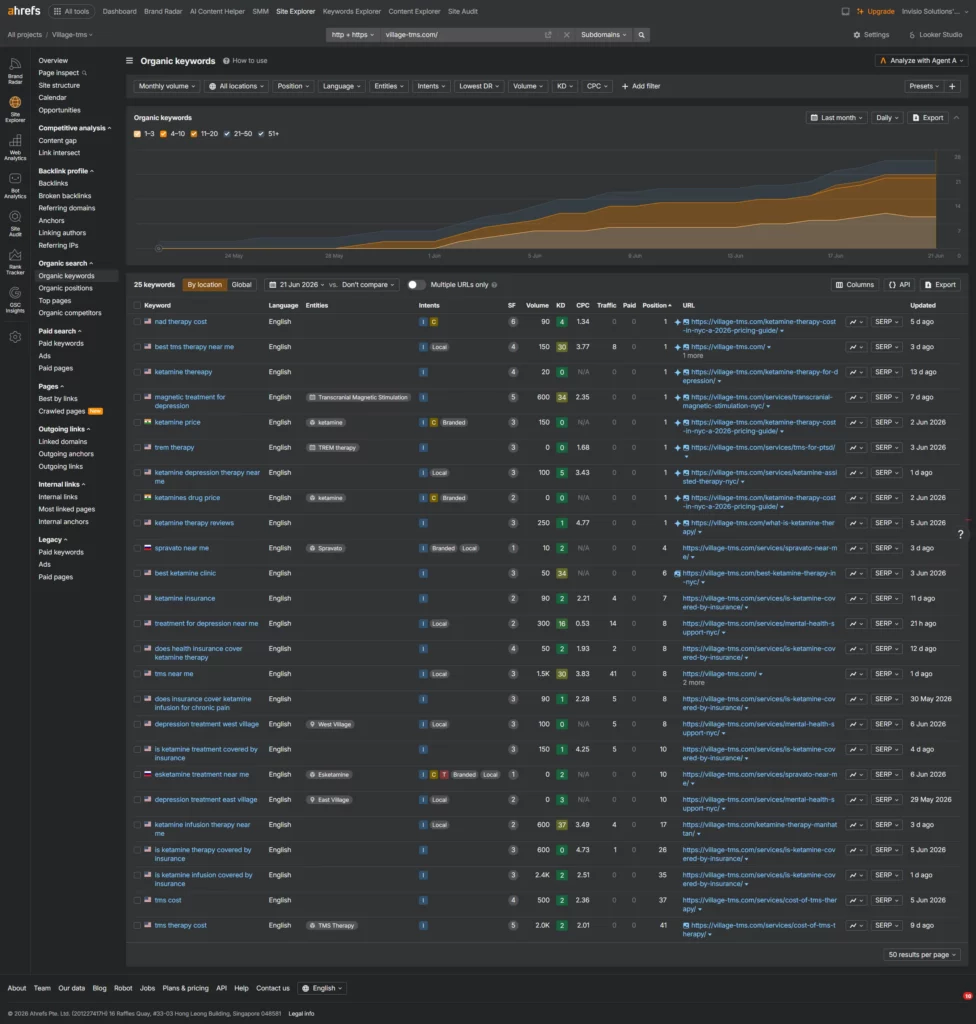Viewport: 976px width, 1024px height.
Task: Click the notifications icon near Upgrade
Action: 845,11
